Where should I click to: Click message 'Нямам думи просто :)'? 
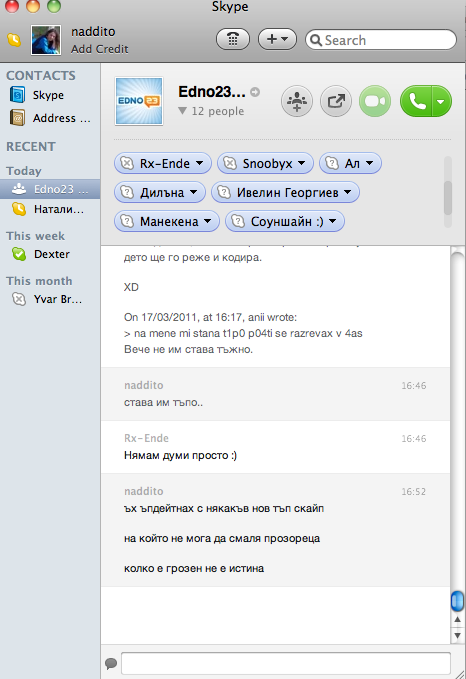tap(180, 456)
